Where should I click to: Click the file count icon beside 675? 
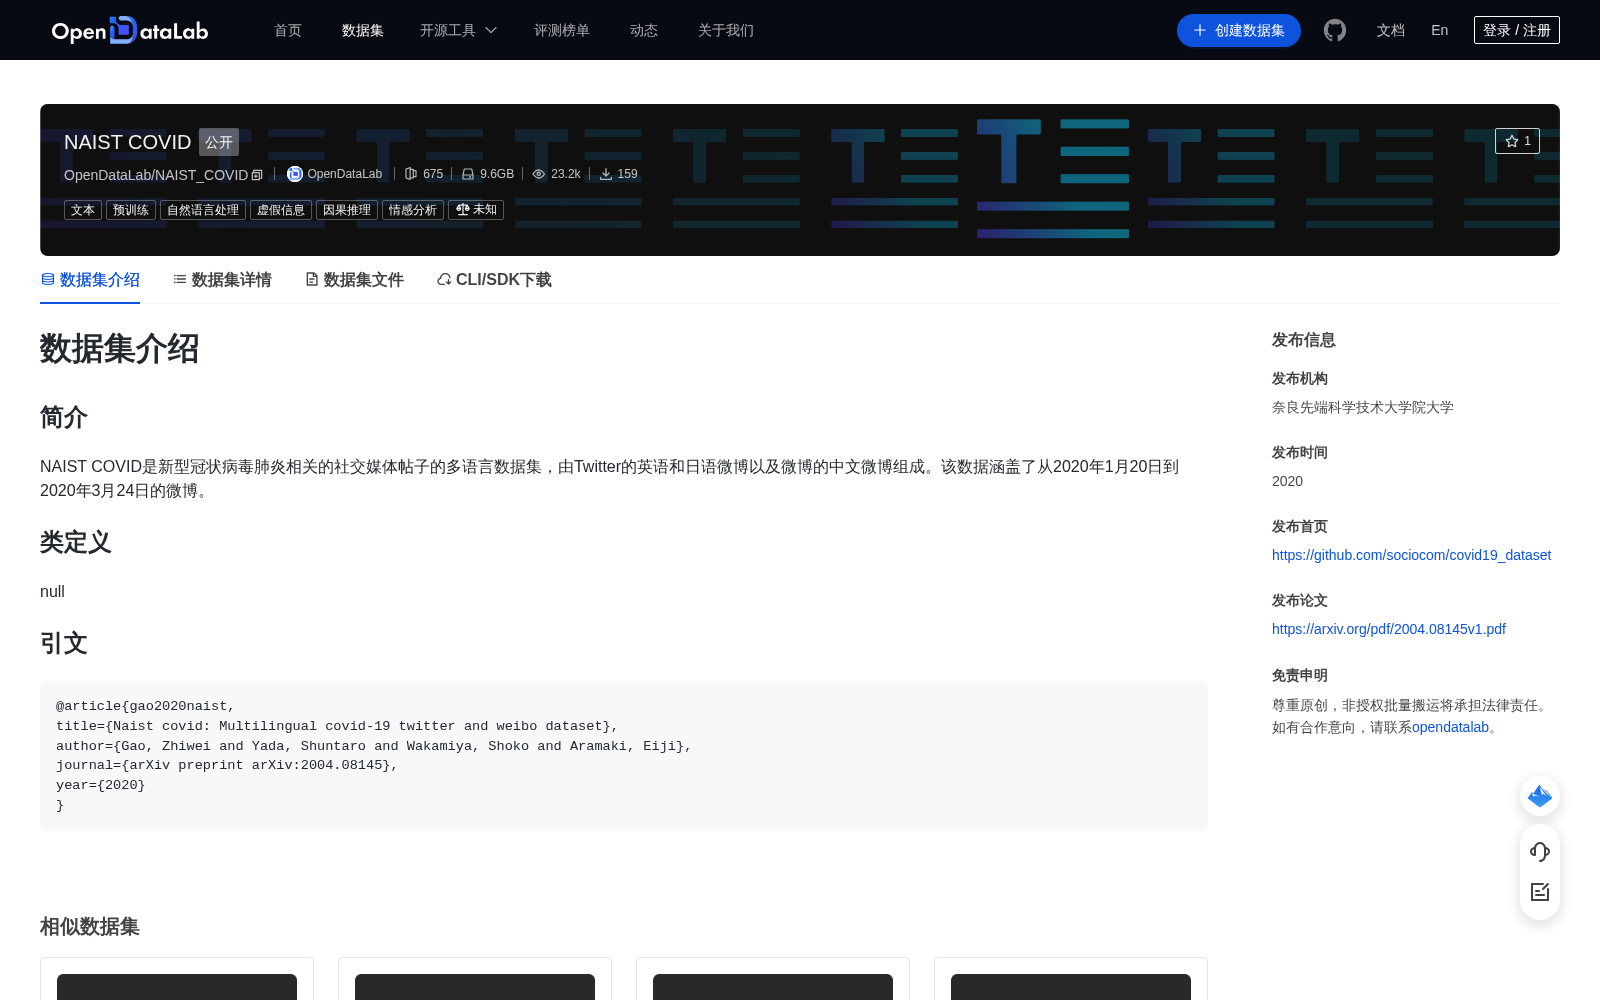(x=411, y=174)
